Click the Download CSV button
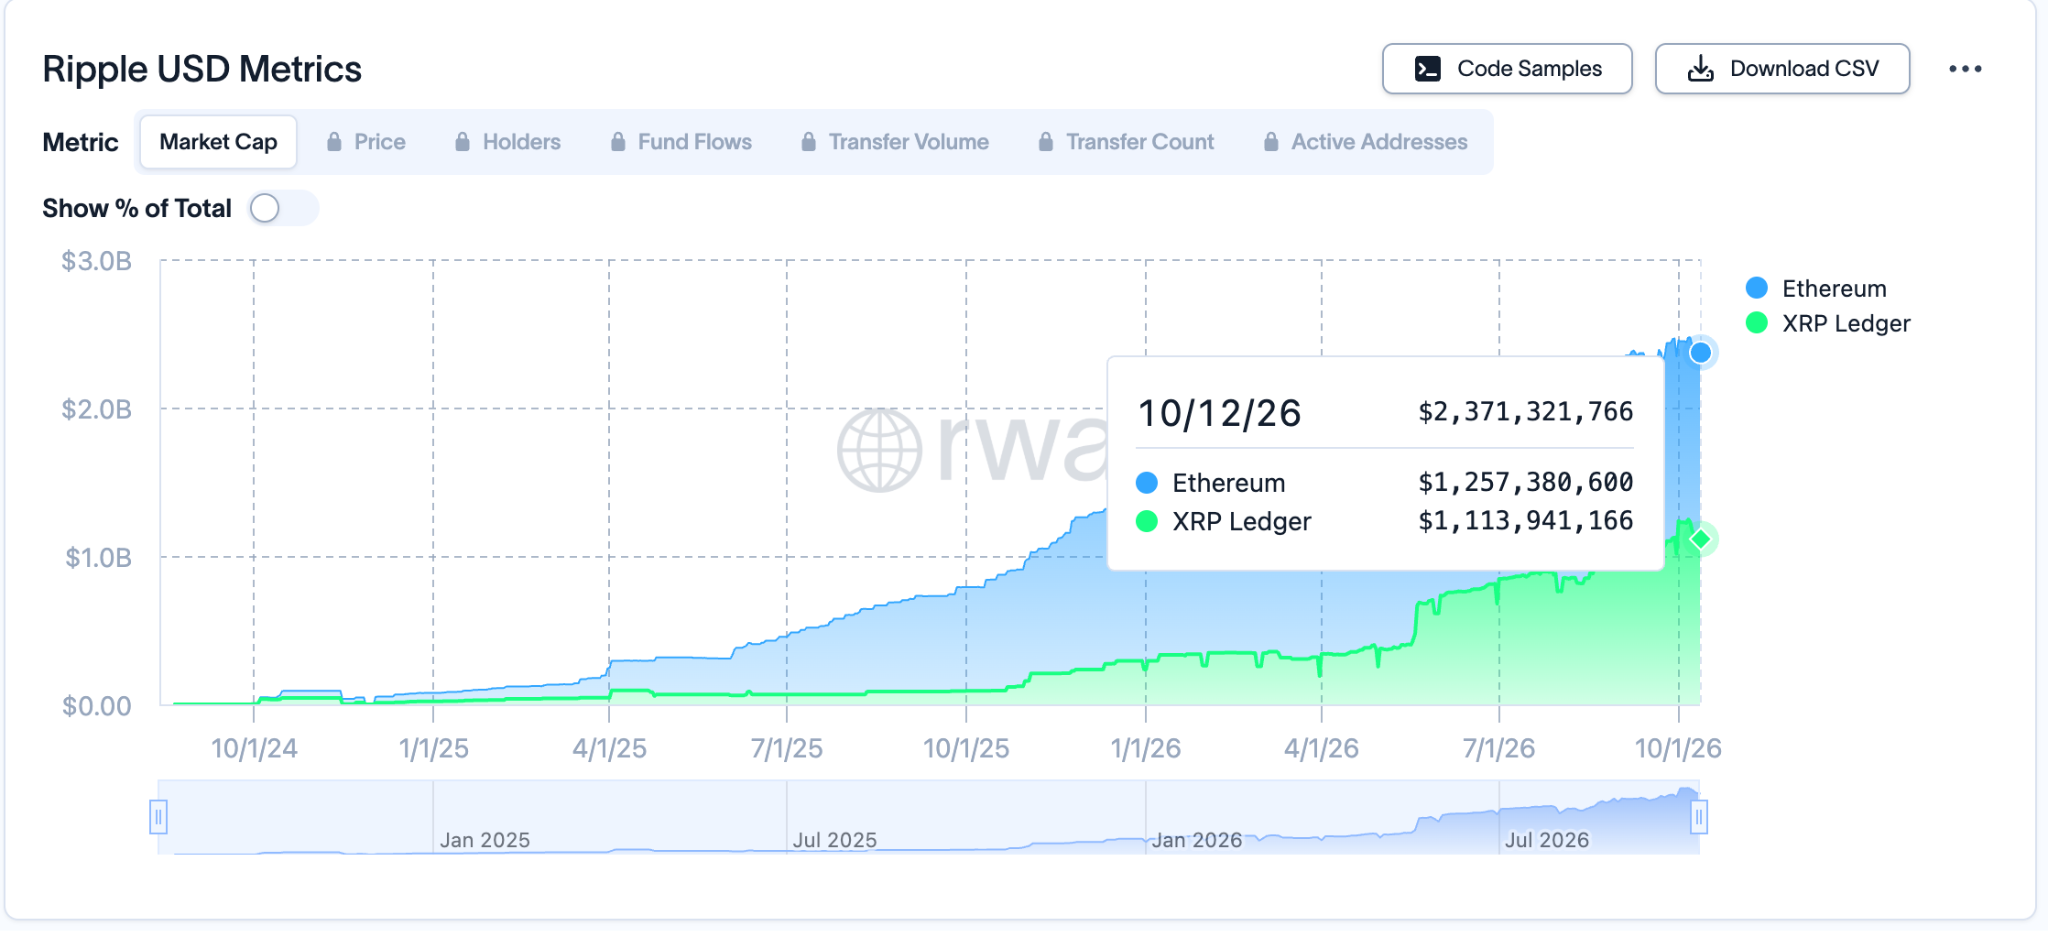 1782,69
